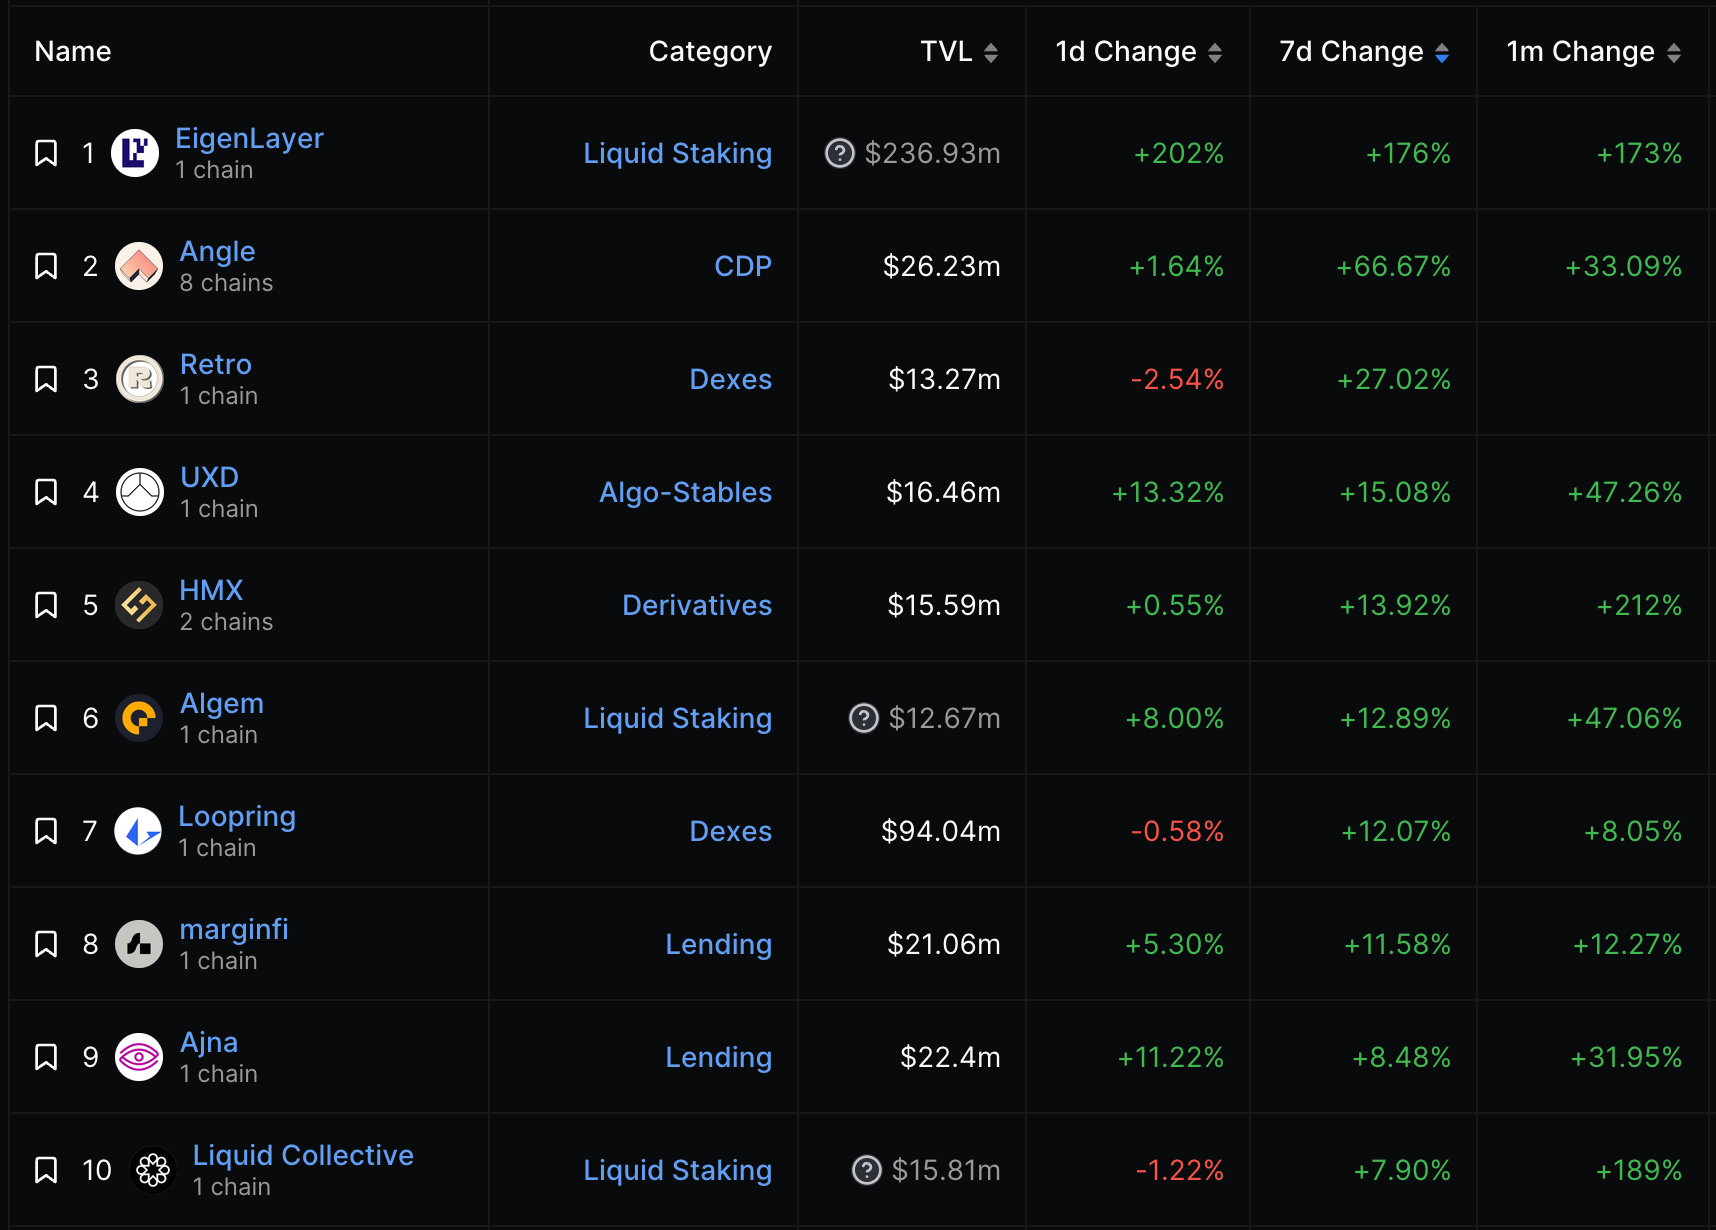Viewport: 1716px width, 1230px height.
Task: Click the Retro logo icon
Action: click(140, 379)
